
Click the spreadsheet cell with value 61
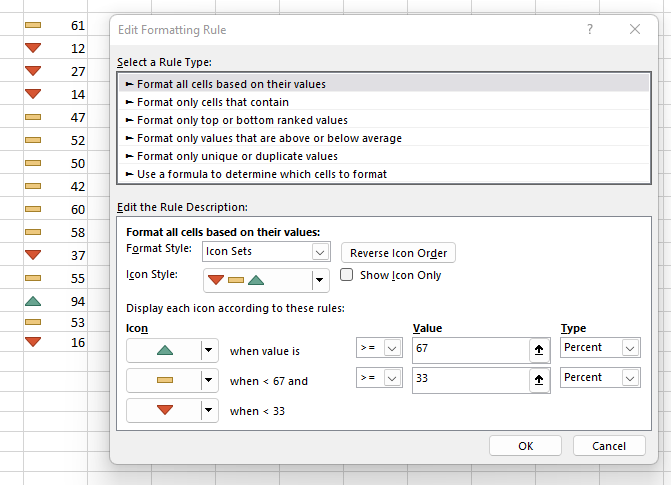tap(55, 25)
